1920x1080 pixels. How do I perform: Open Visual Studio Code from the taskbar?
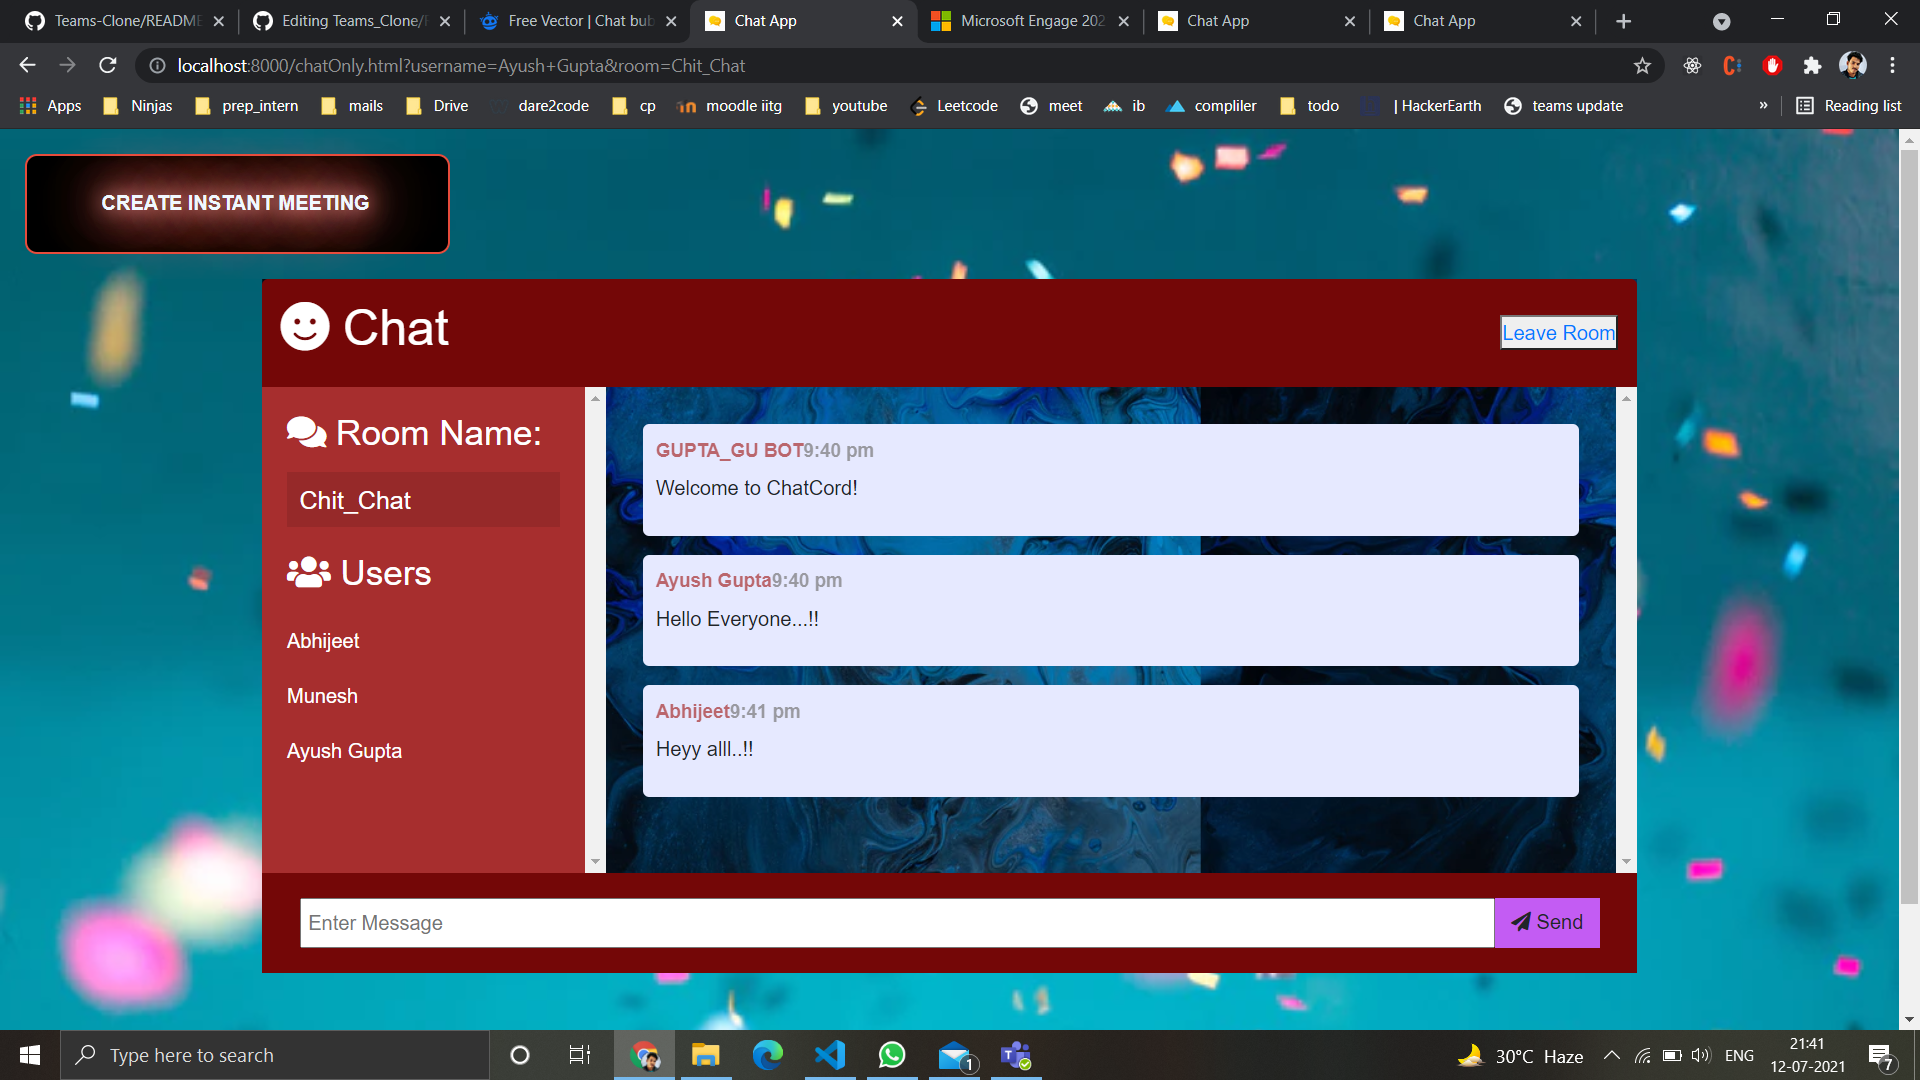[830, 1055]
